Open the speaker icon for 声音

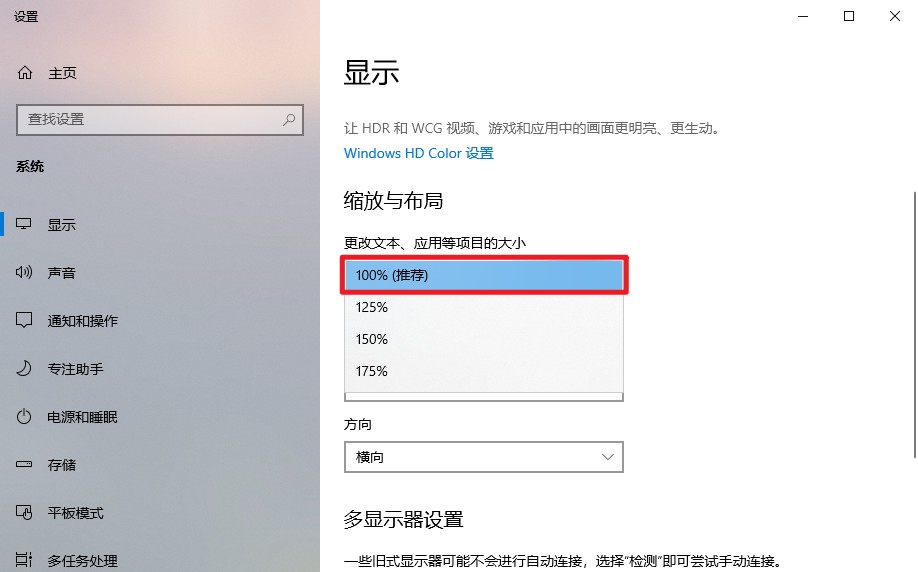tap(23, 272)
